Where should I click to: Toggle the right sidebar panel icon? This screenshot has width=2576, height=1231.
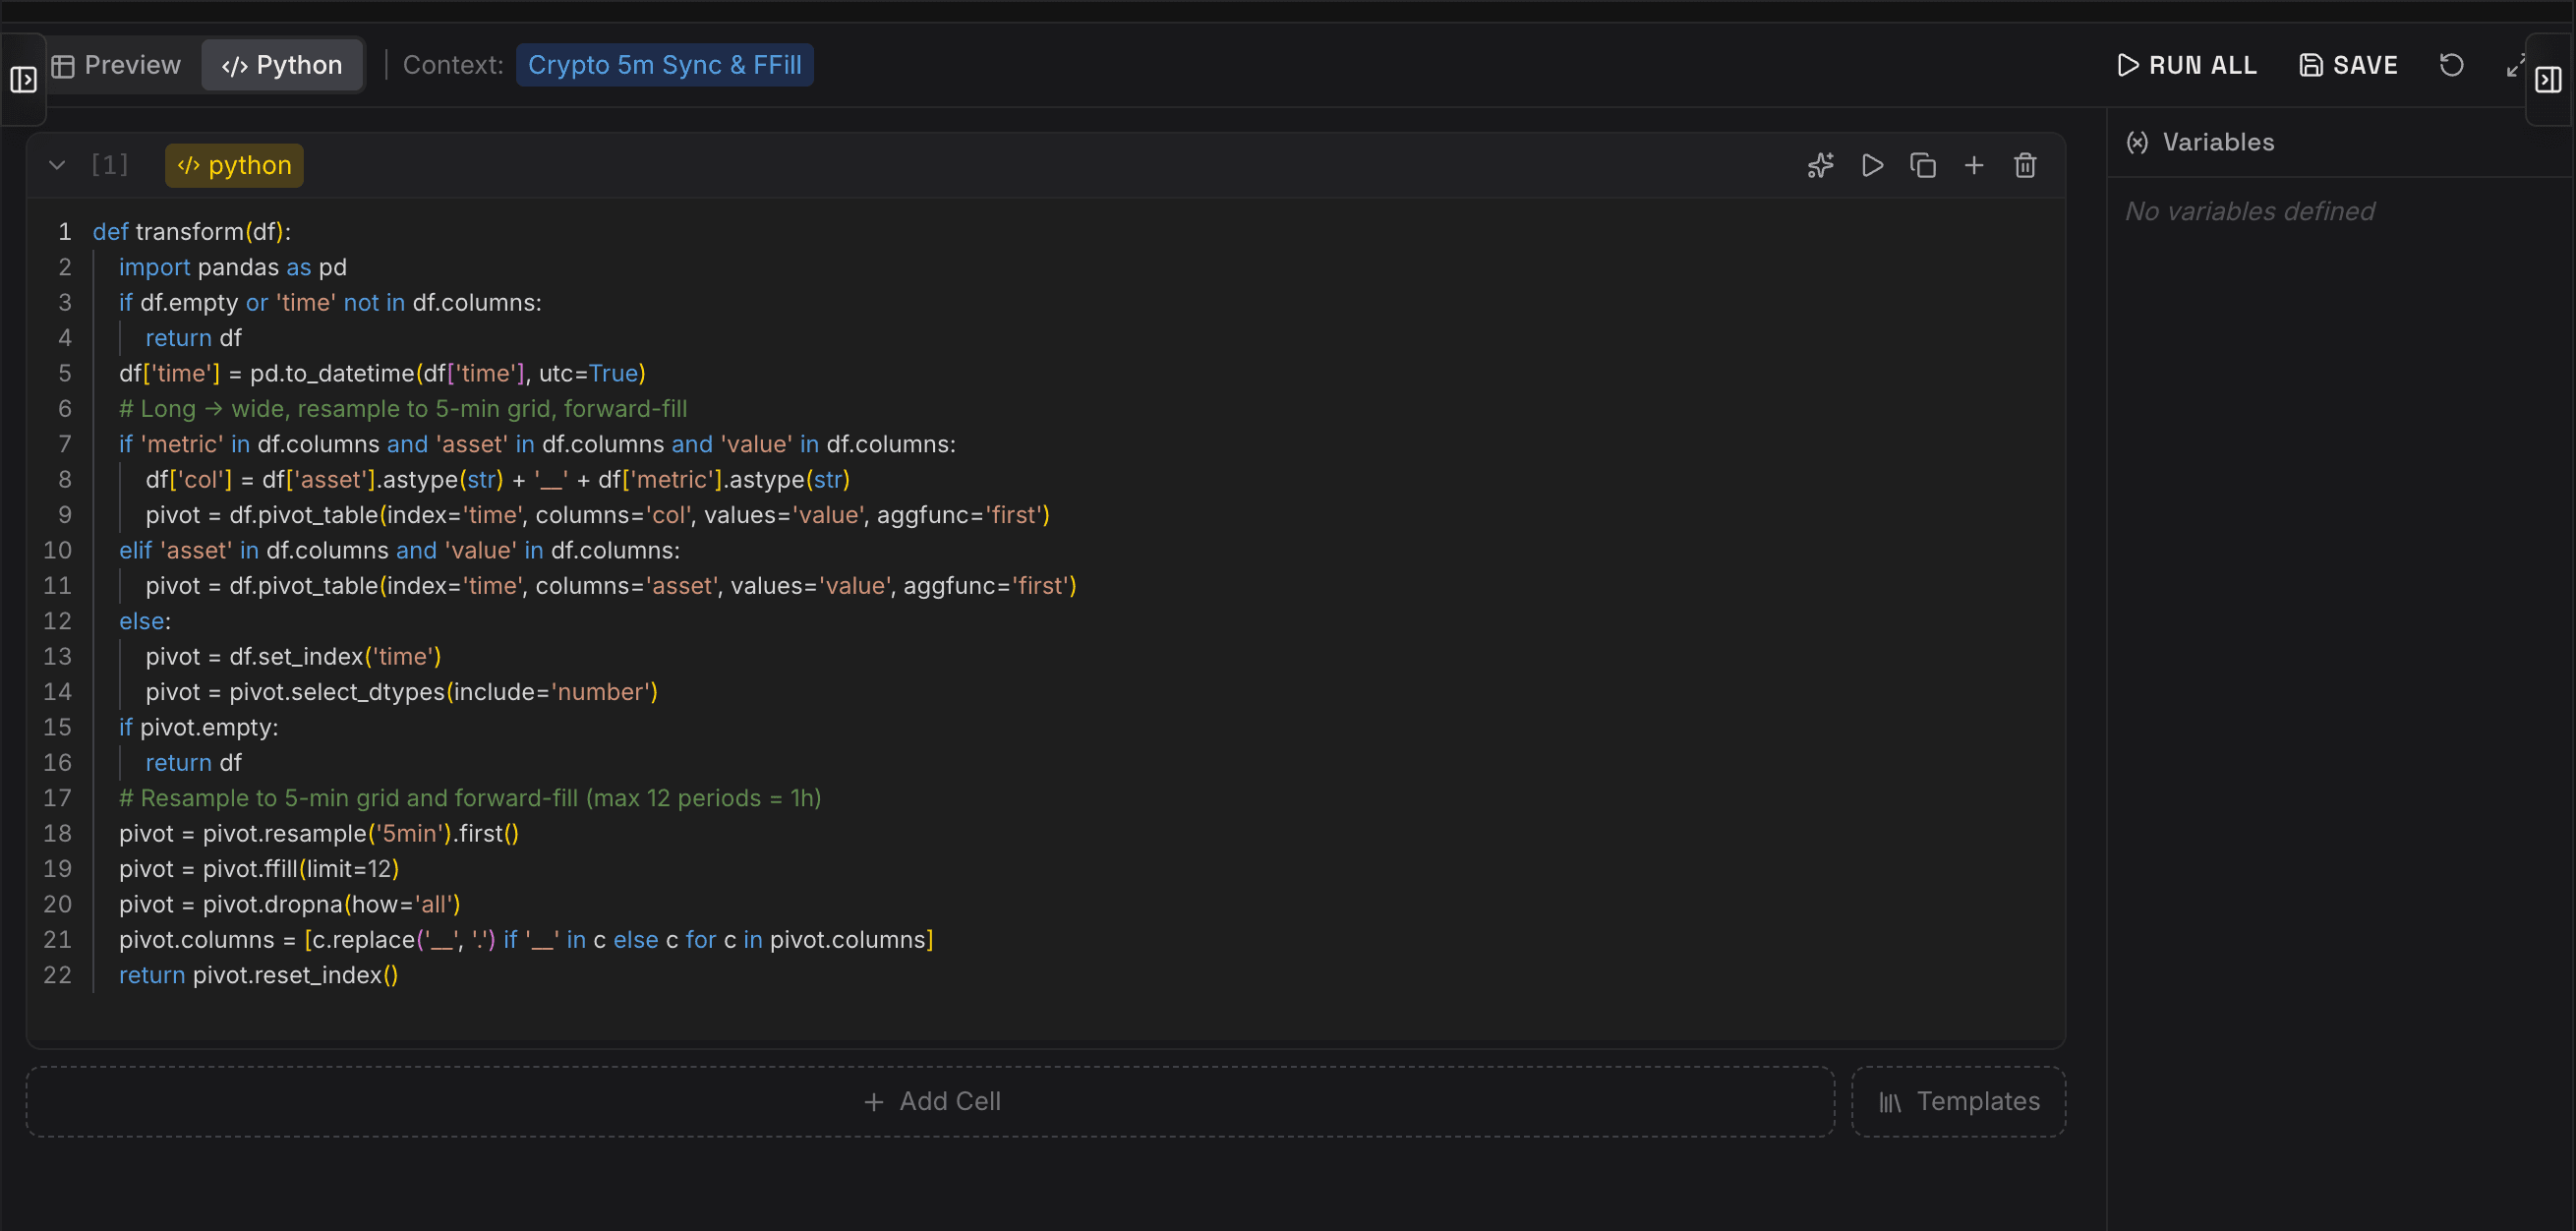click(x=2548, y=79)
